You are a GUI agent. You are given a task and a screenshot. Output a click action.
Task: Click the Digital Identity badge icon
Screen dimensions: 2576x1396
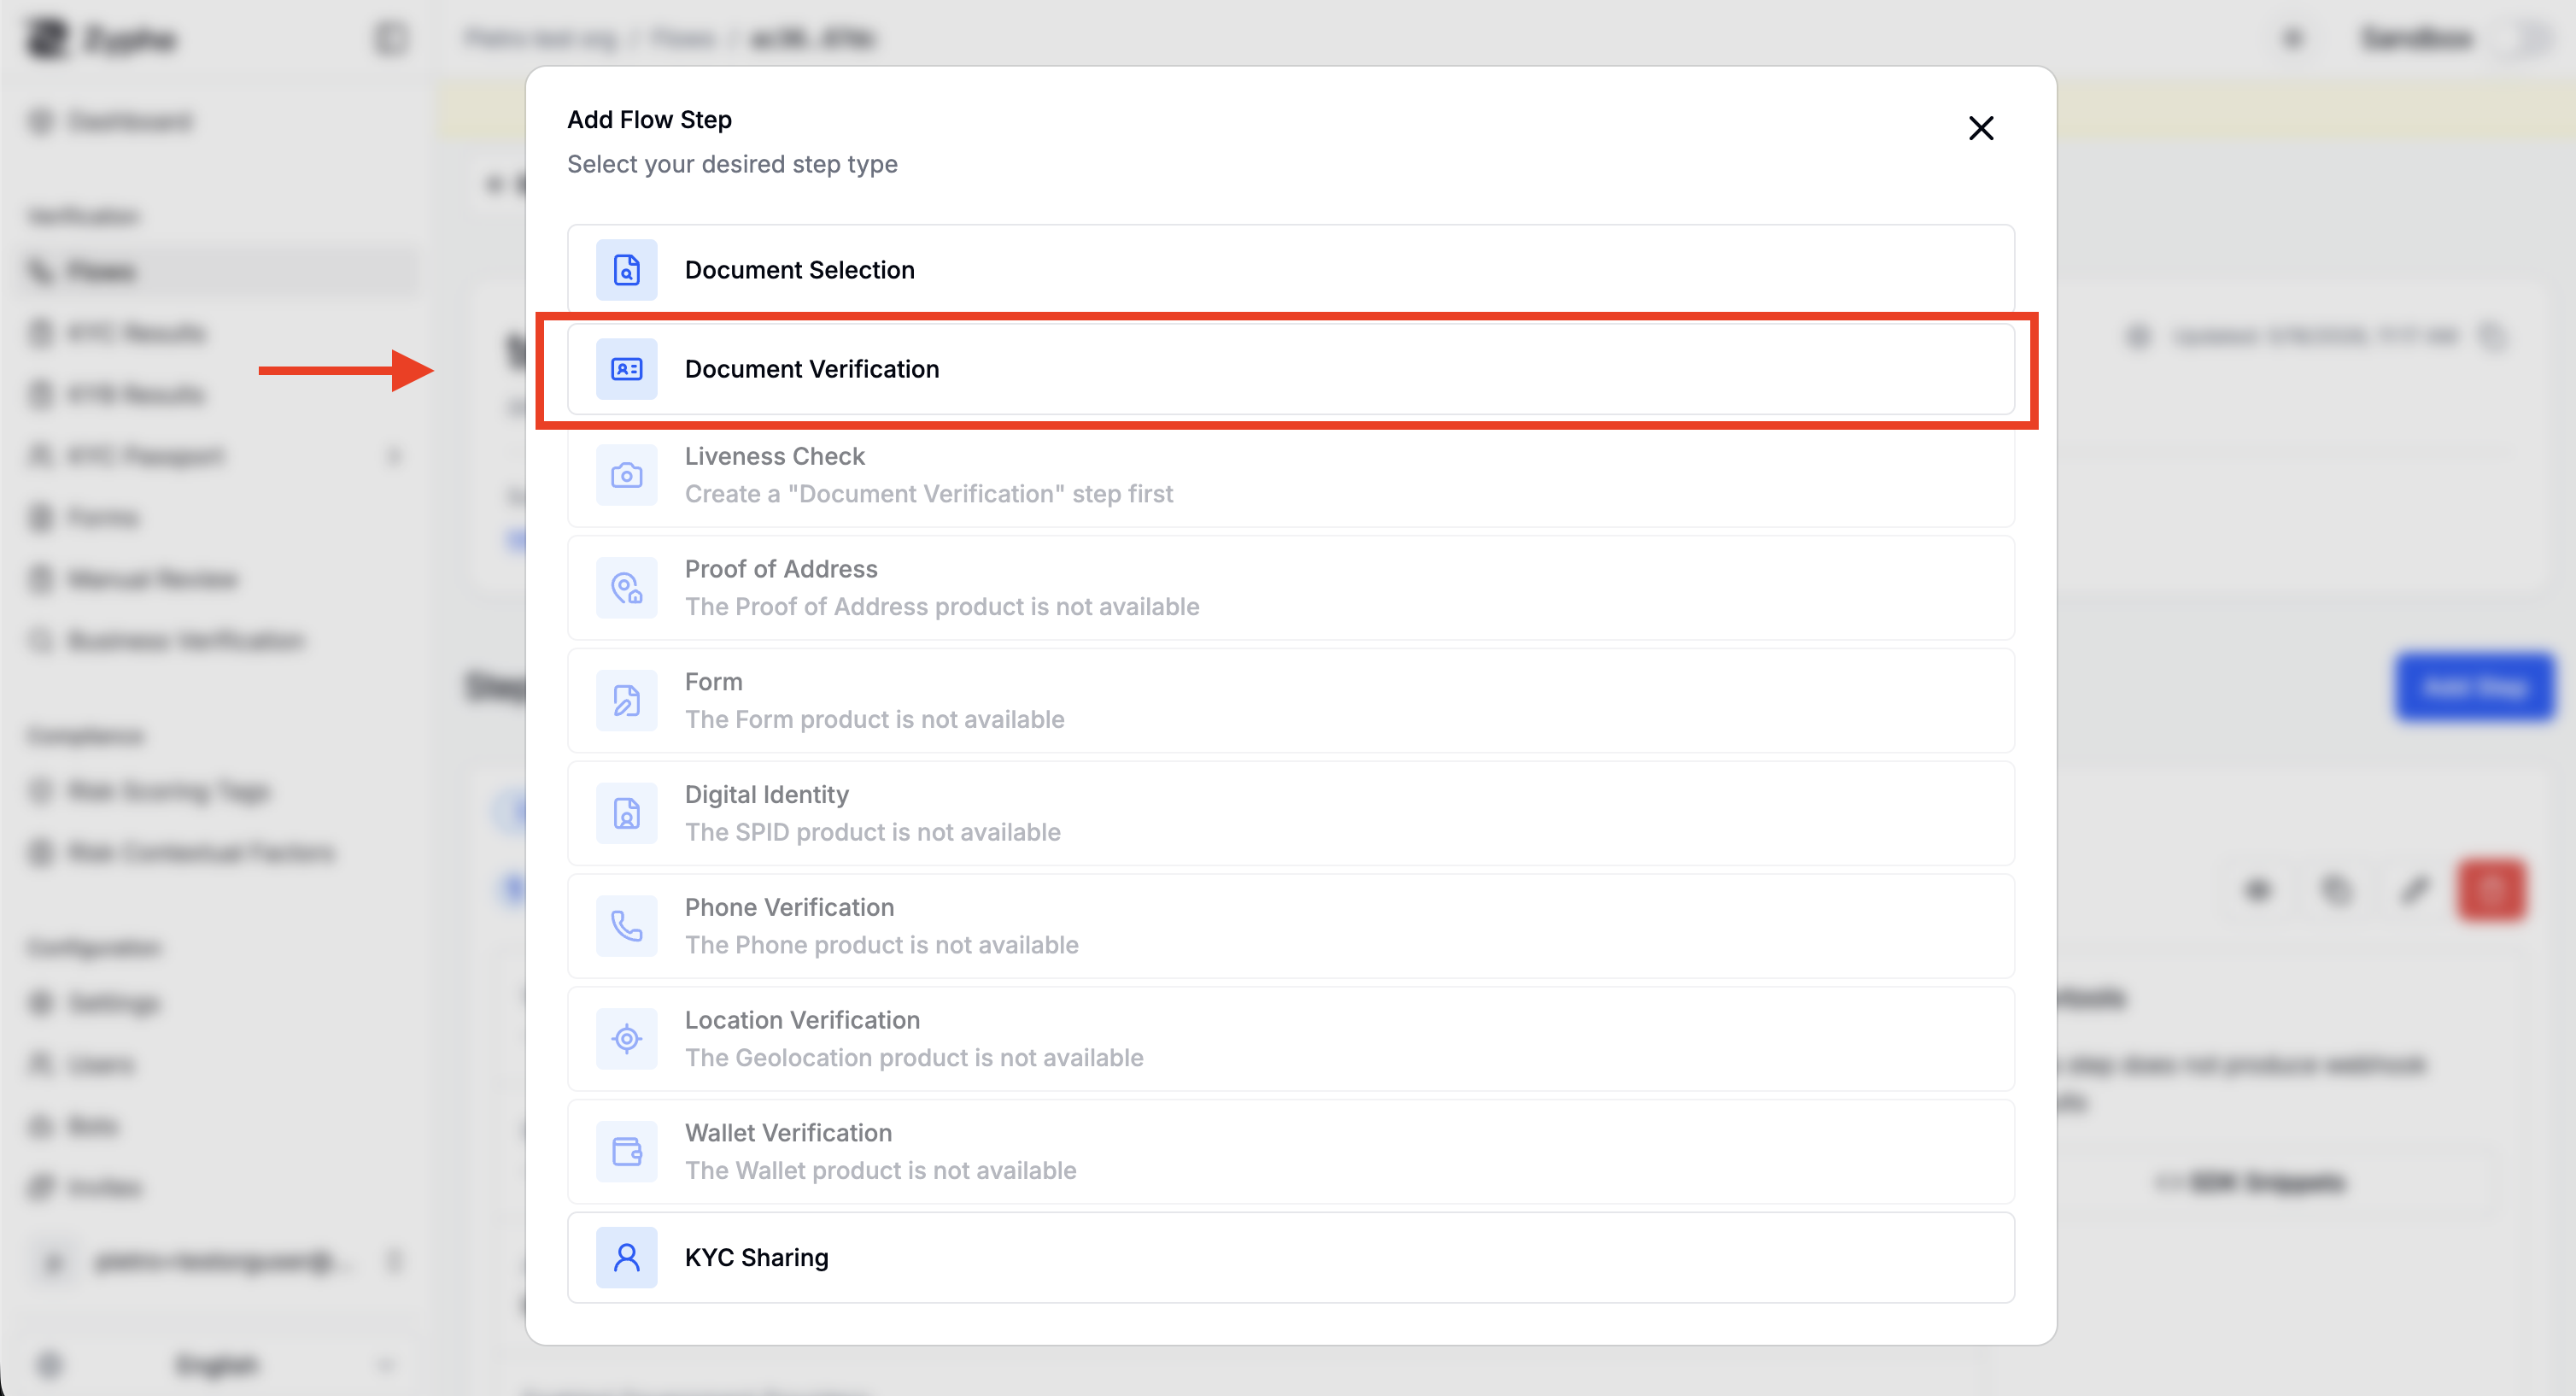627,813
